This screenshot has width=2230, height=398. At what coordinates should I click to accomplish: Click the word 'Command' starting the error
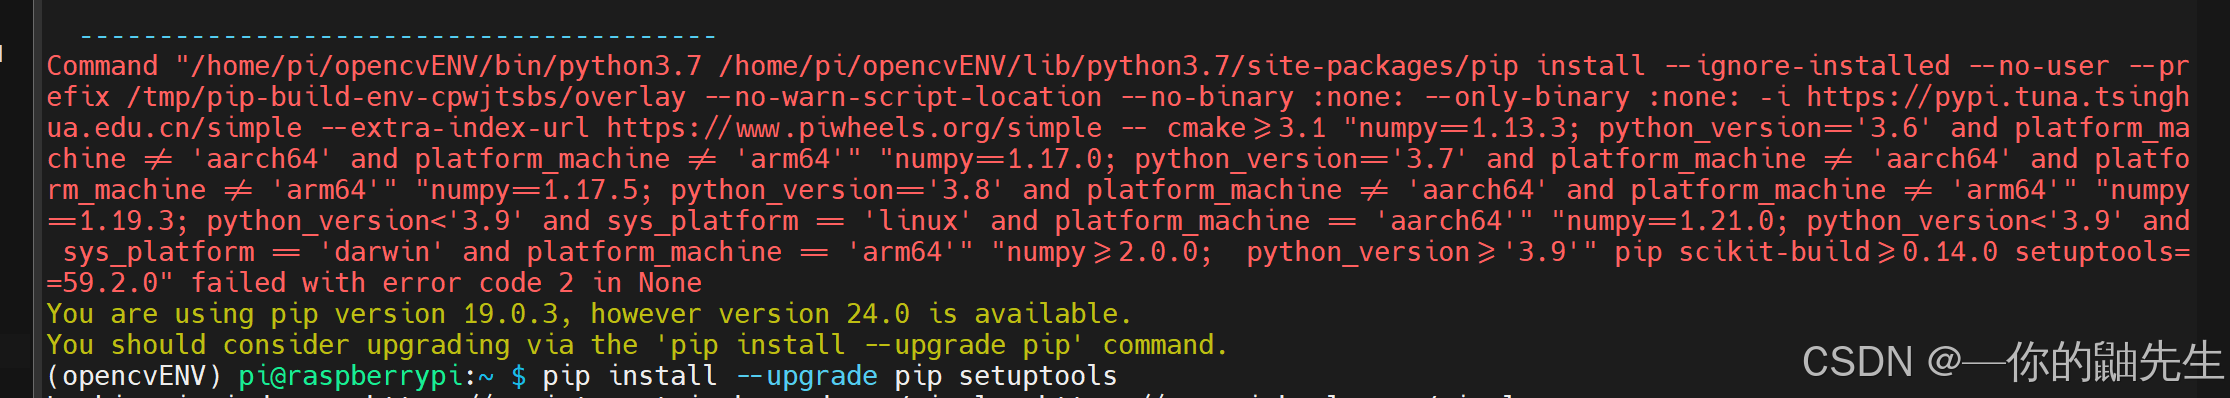click(102, 66)
